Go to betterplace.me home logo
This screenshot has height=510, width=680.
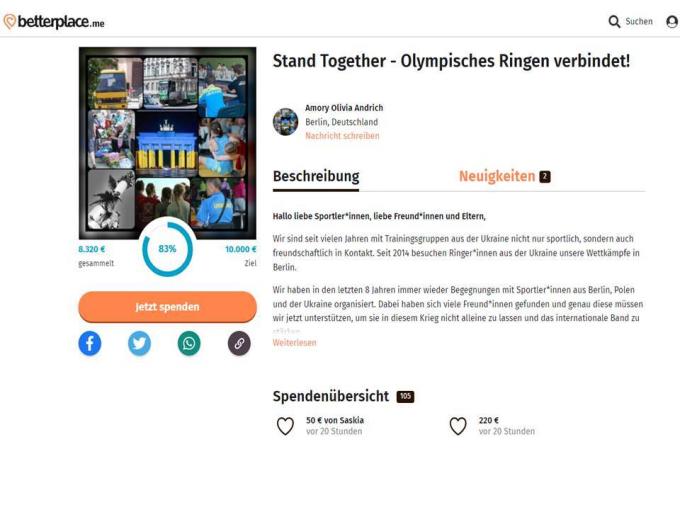coord(54,21)
